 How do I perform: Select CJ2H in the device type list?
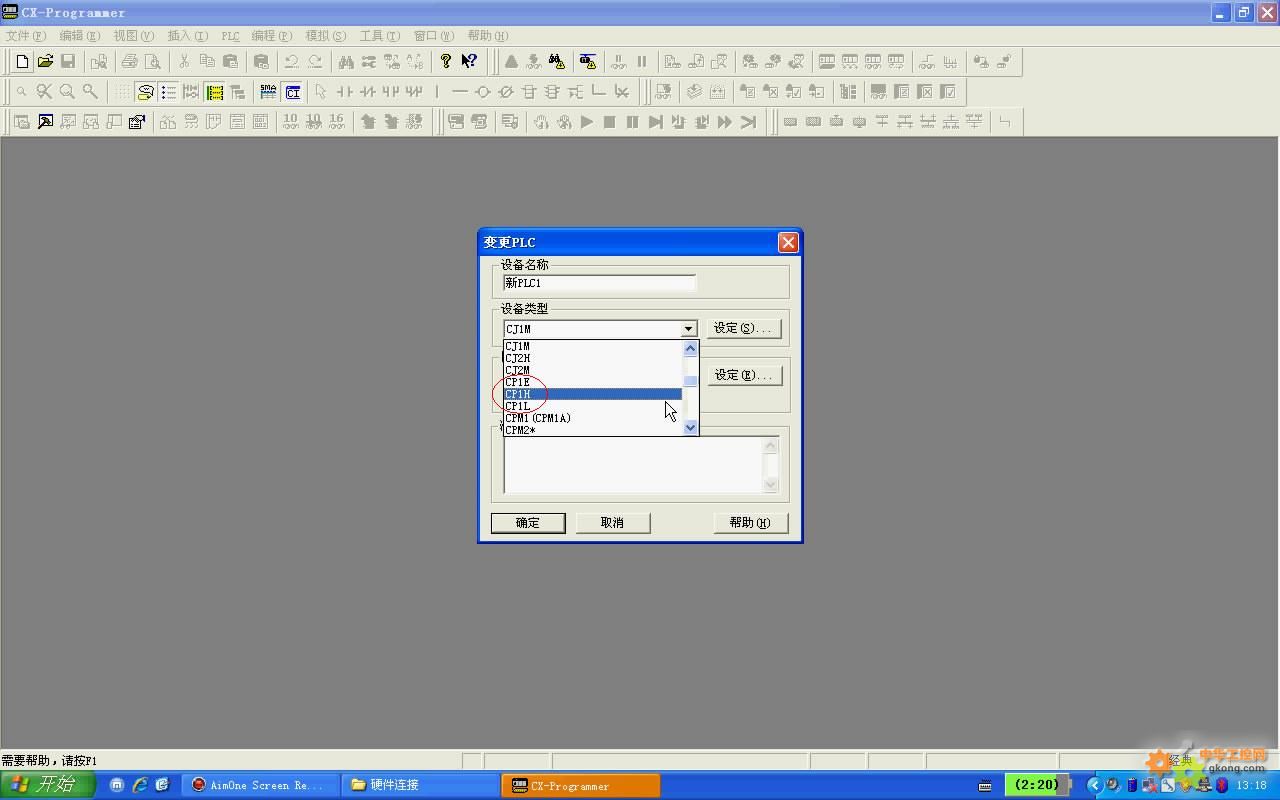pyautogui.click(x=593, y=358)
